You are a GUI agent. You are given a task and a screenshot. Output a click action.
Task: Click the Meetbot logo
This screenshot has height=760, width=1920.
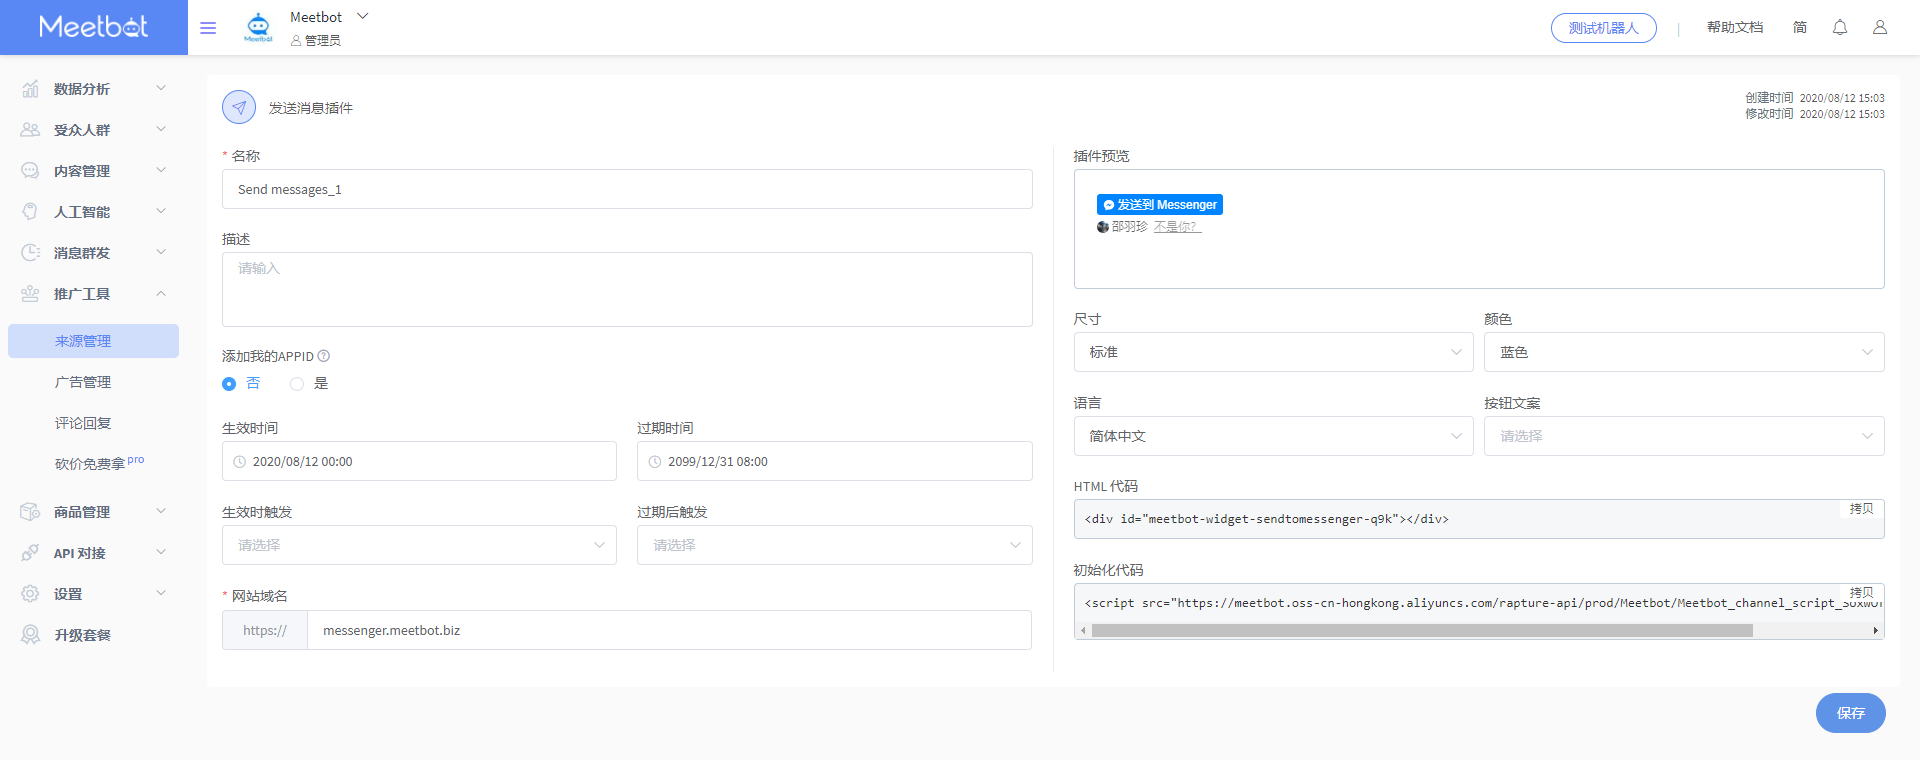(x=93, y=27)
